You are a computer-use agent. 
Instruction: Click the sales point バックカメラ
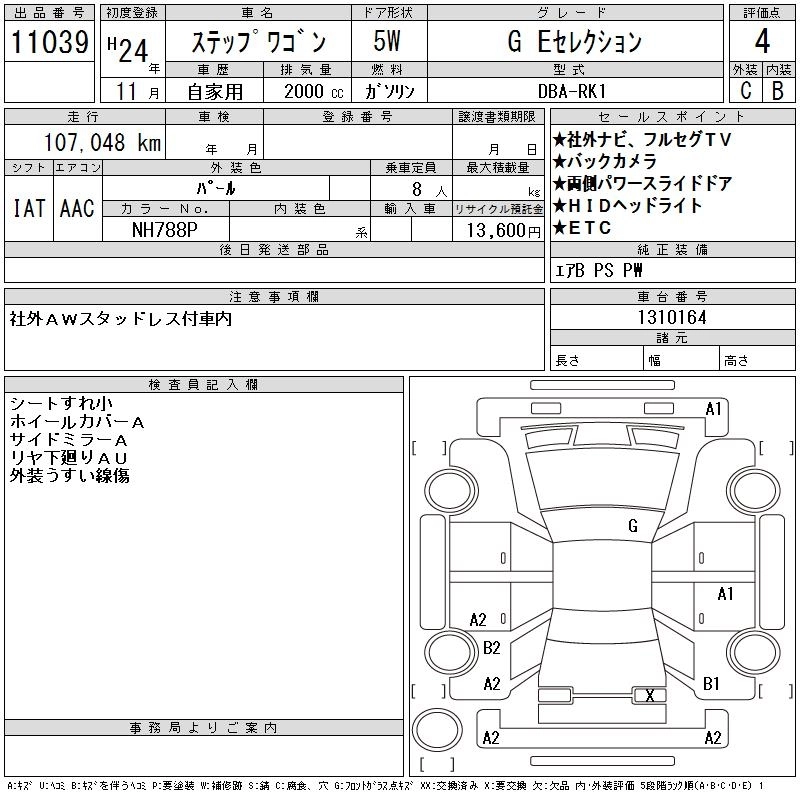click(605, 161)
